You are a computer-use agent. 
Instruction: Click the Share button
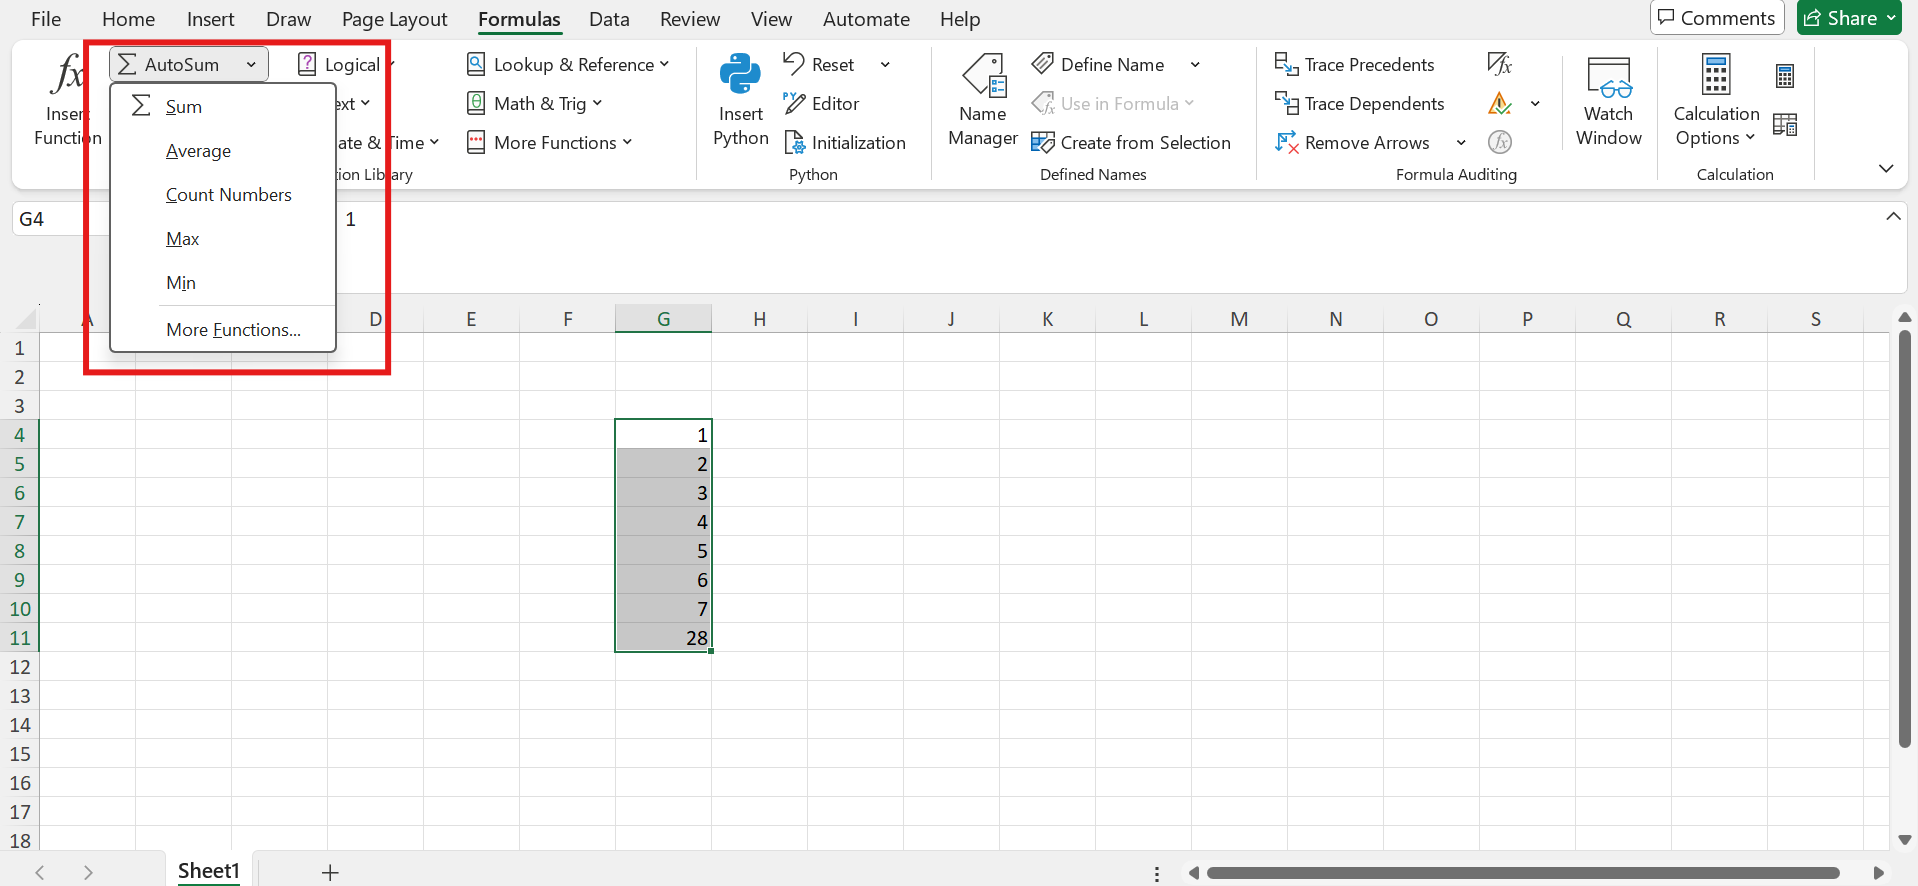[x=1849, y=18]
